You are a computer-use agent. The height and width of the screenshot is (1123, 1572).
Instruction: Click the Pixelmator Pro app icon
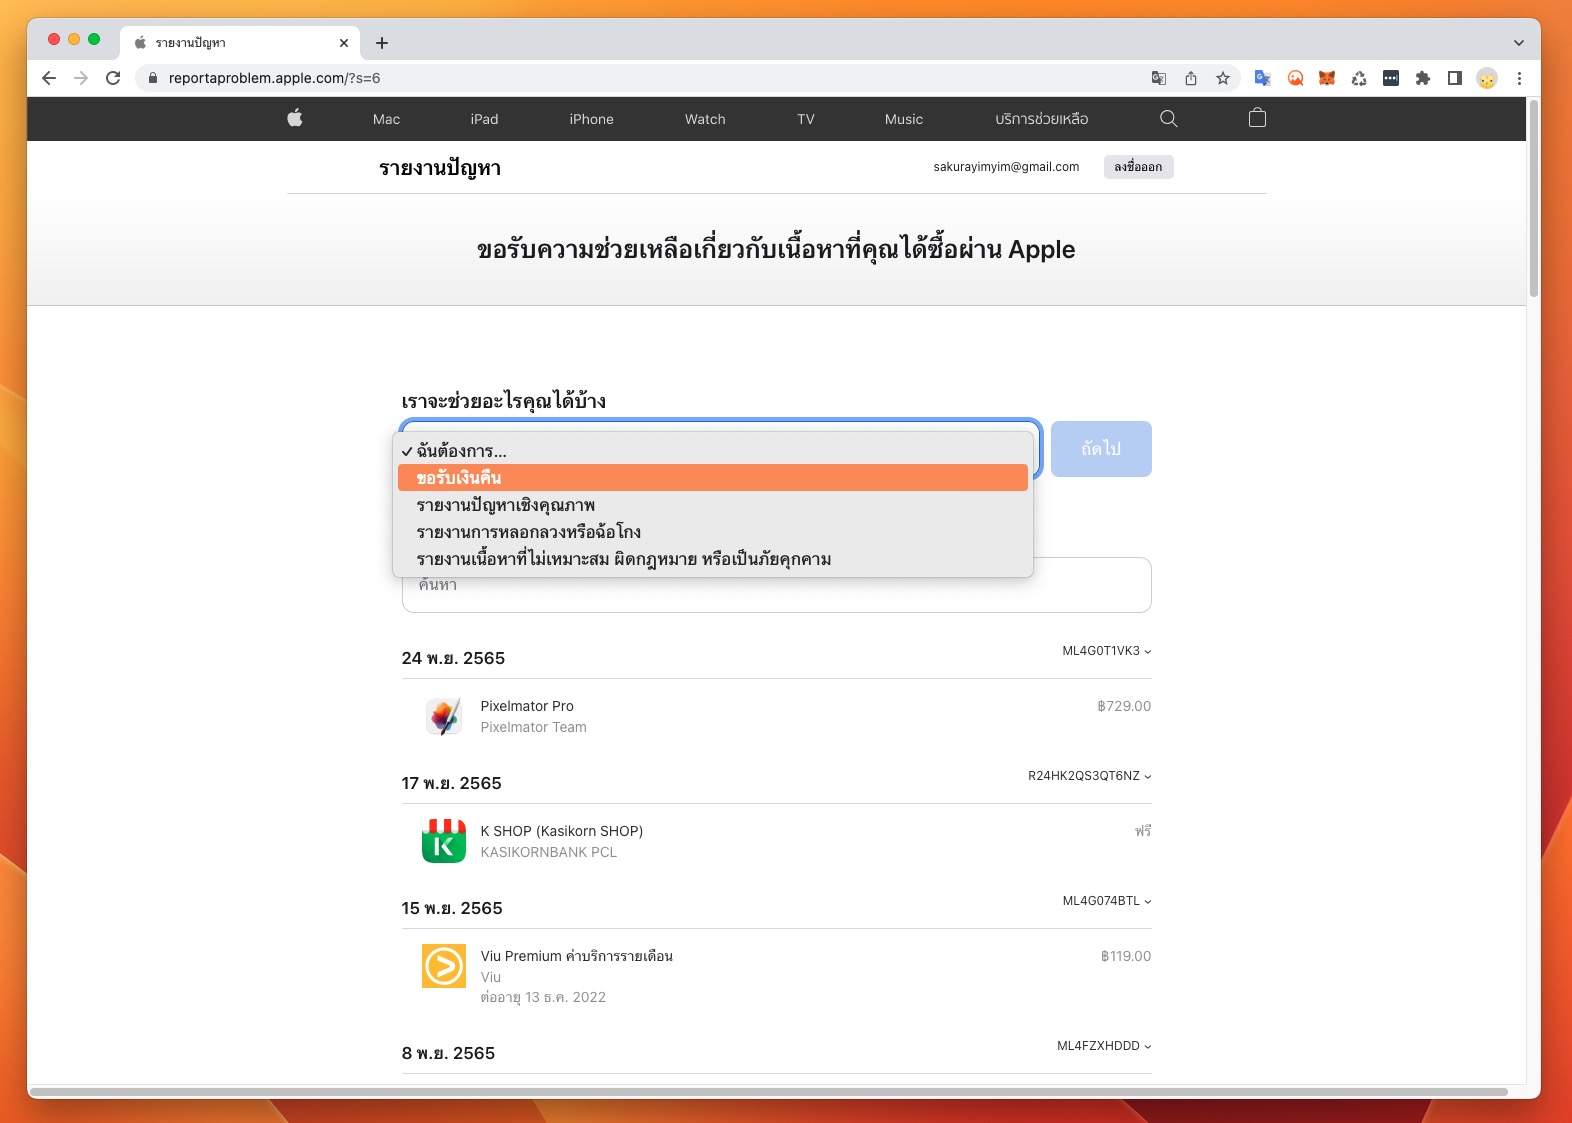point(443,716)
